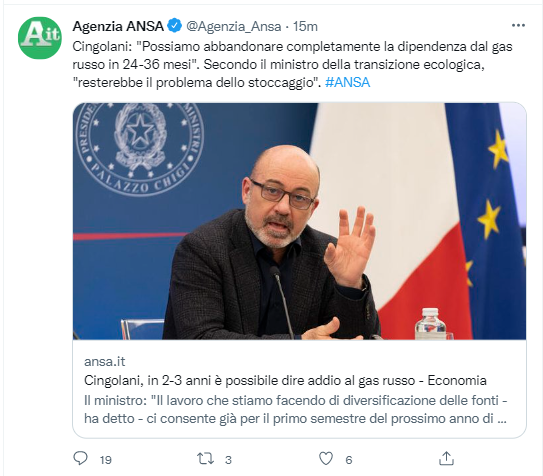Click the Agenzia ANSA profile avatar
The image size is (543, 476).
point(40,38)
